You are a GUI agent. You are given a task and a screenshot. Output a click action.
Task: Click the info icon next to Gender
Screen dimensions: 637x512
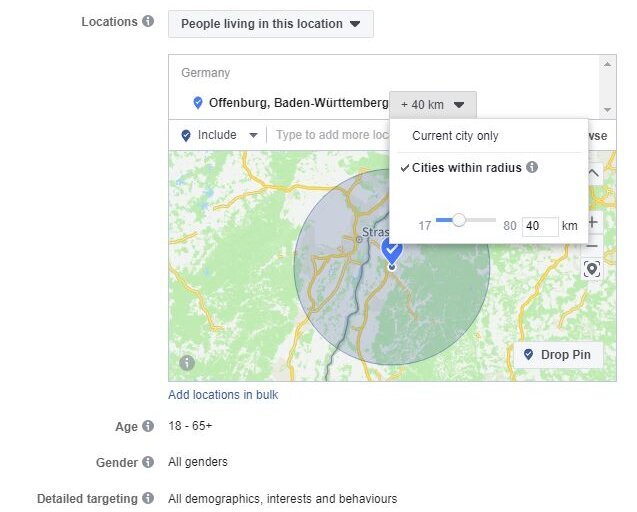pyautogui.click(x=148, y=462)
